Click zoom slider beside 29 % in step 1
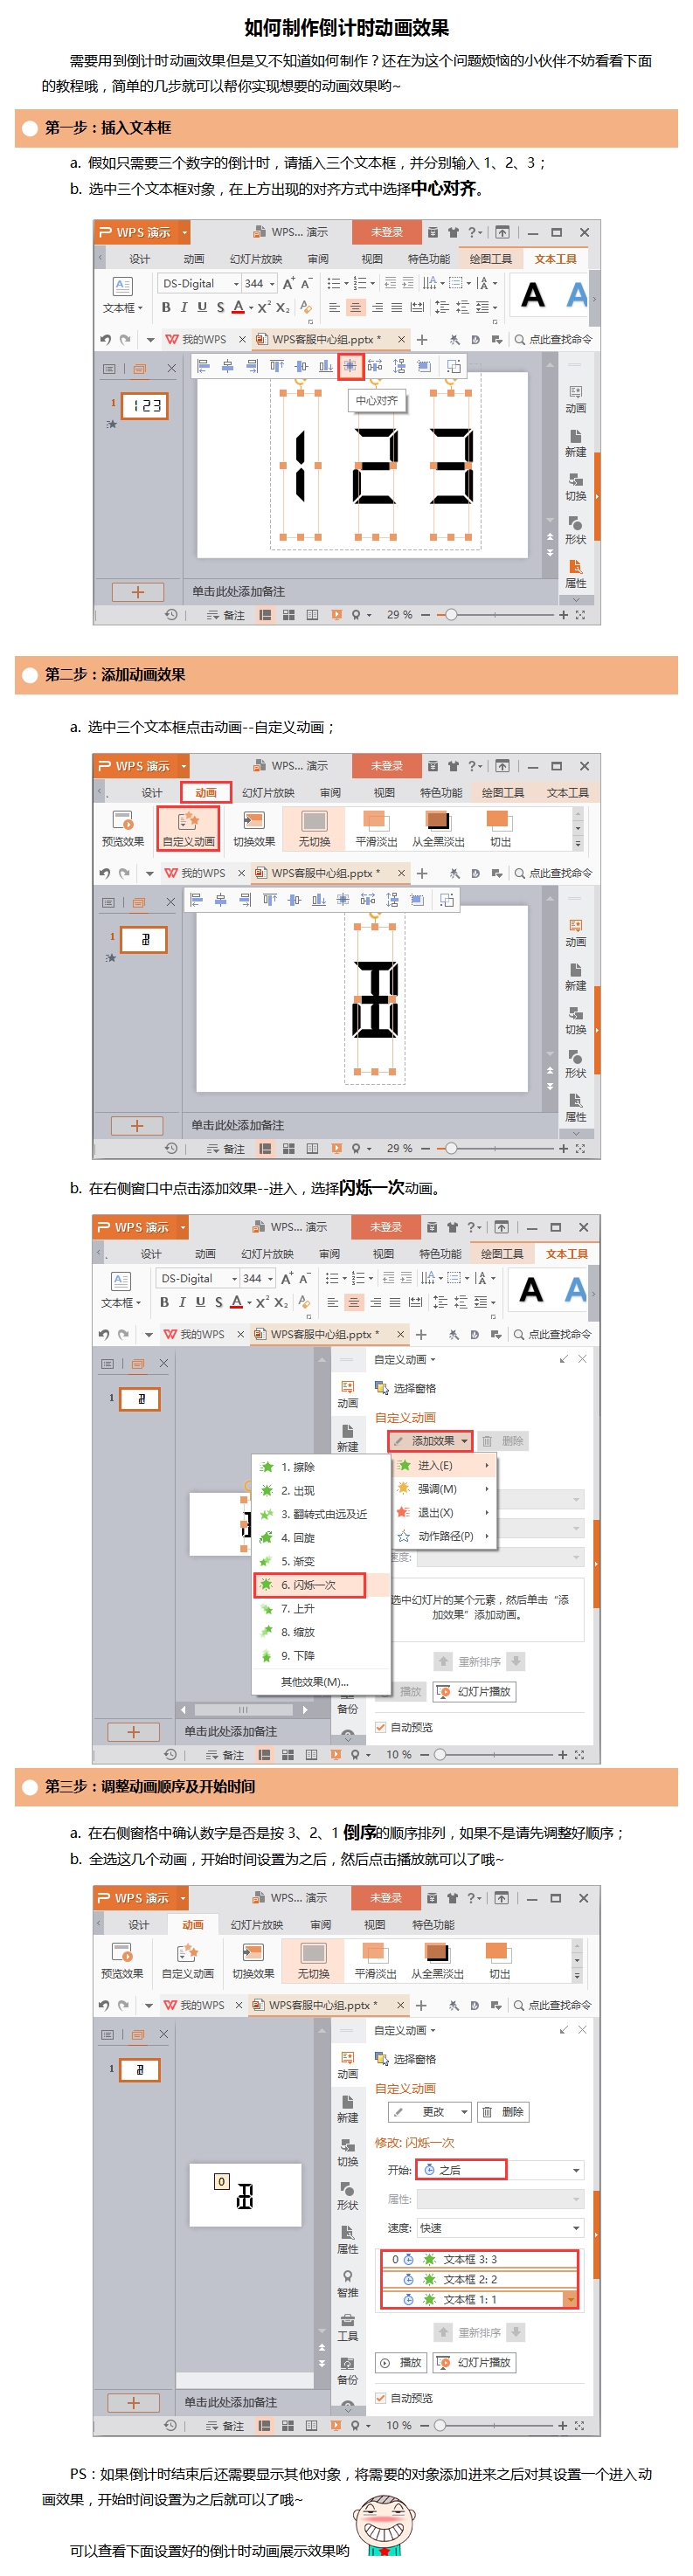This screenshot has height=2576, width=693. pos(451,615)
